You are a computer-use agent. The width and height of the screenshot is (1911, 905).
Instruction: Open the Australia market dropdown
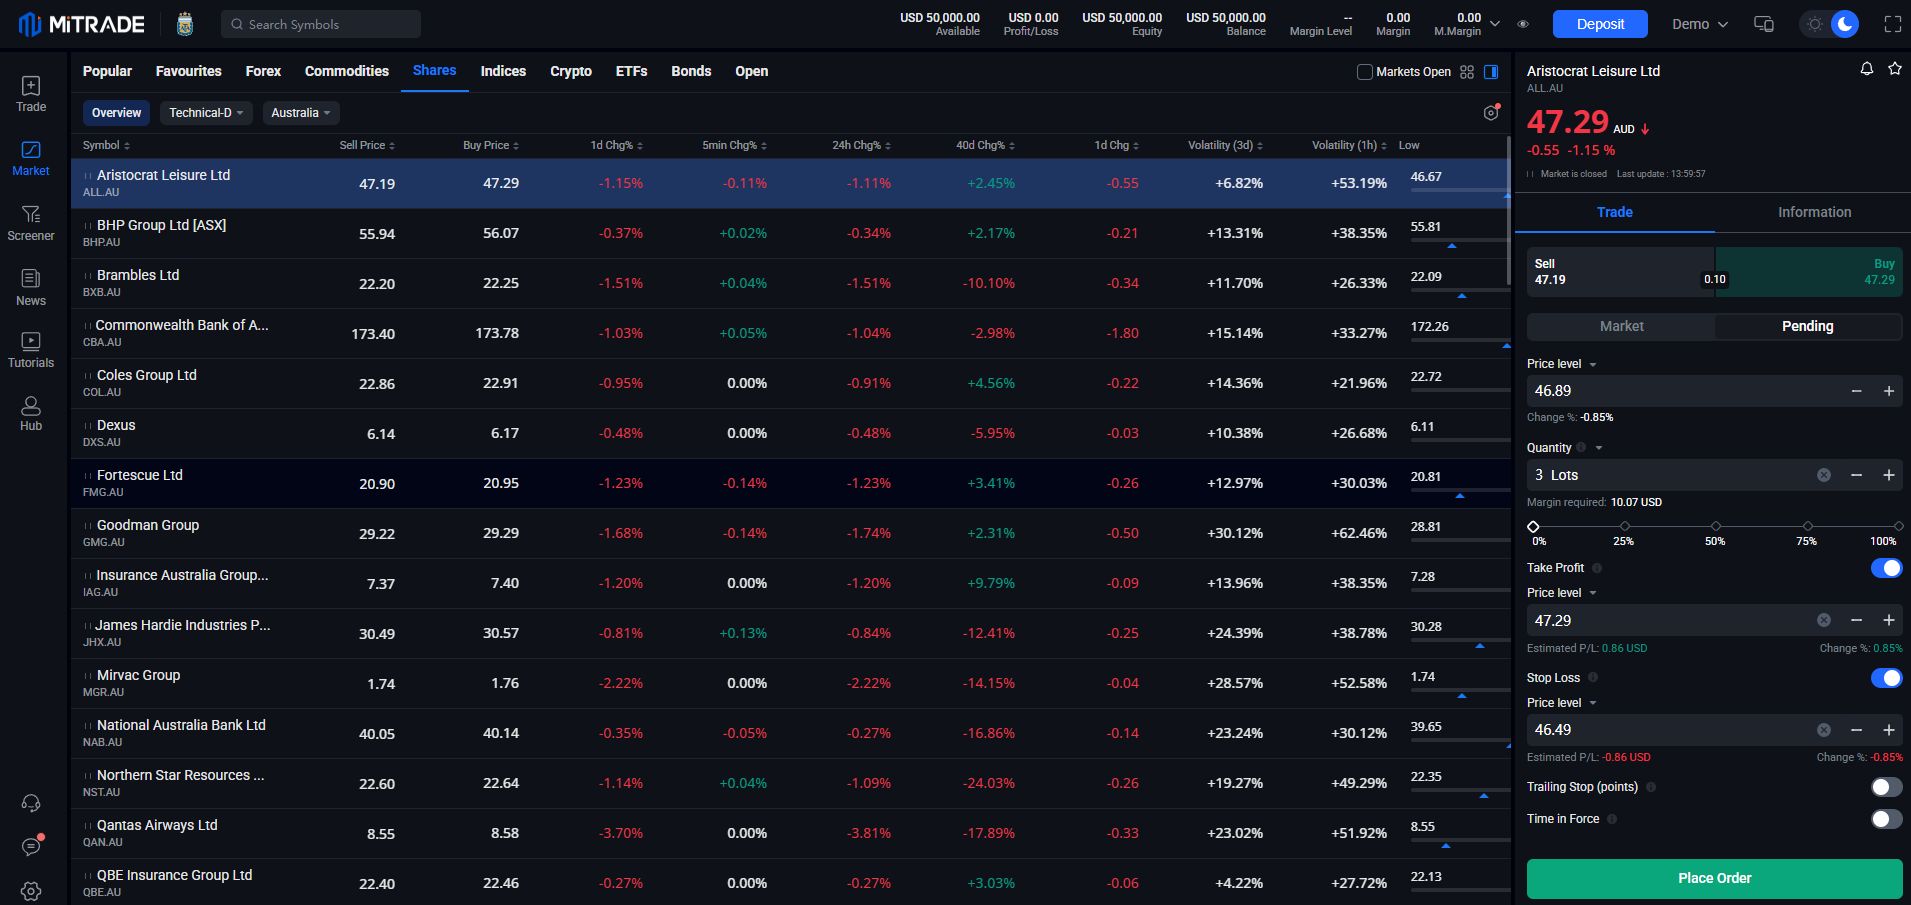point(300,112)
